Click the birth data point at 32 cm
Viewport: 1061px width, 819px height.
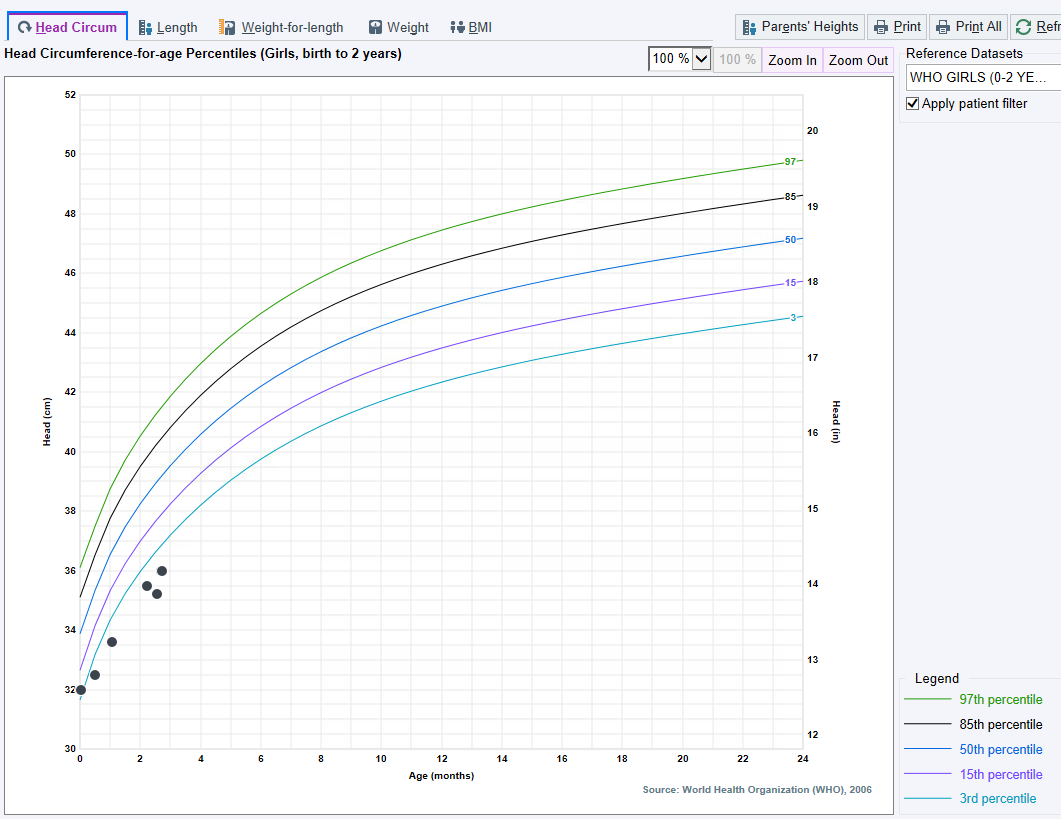(81, 690)
